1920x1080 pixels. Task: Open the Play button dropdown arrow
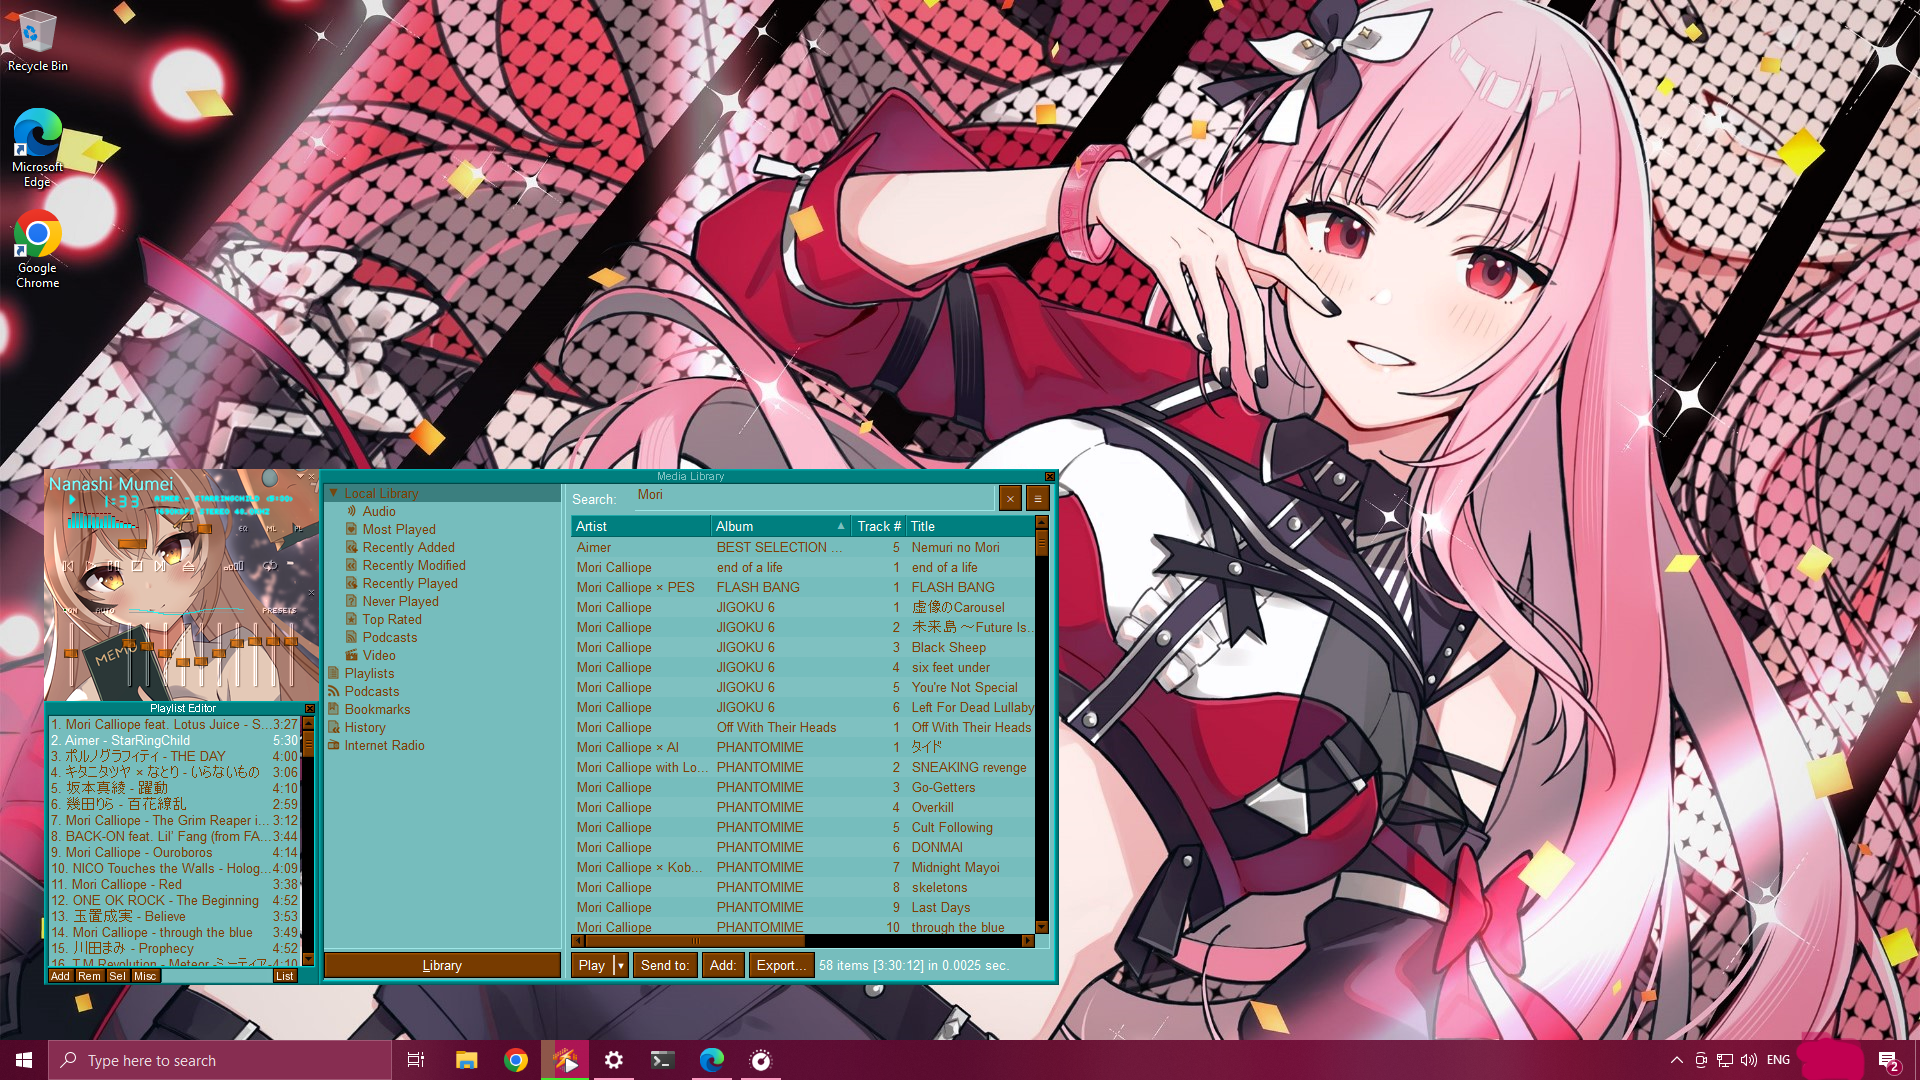[620, 965]
